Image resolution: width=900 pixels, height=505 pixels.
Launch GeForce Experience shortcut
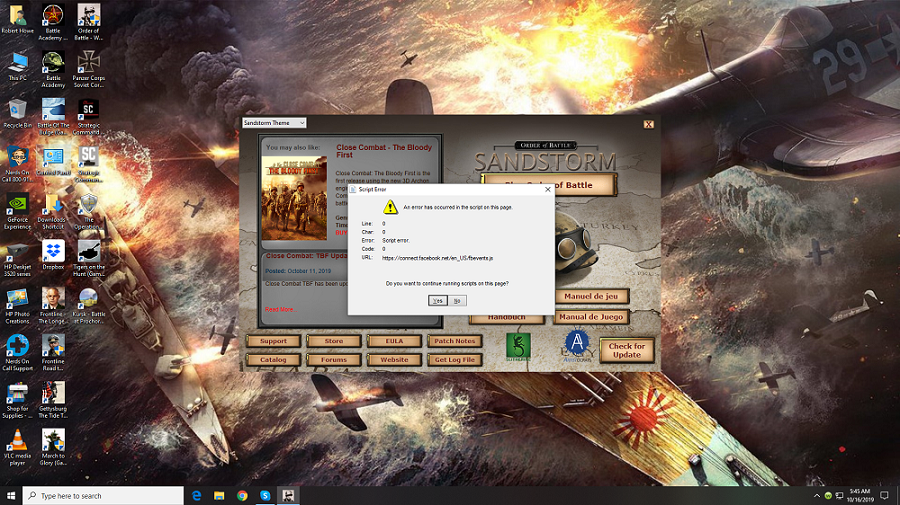[x=18, y=211]
